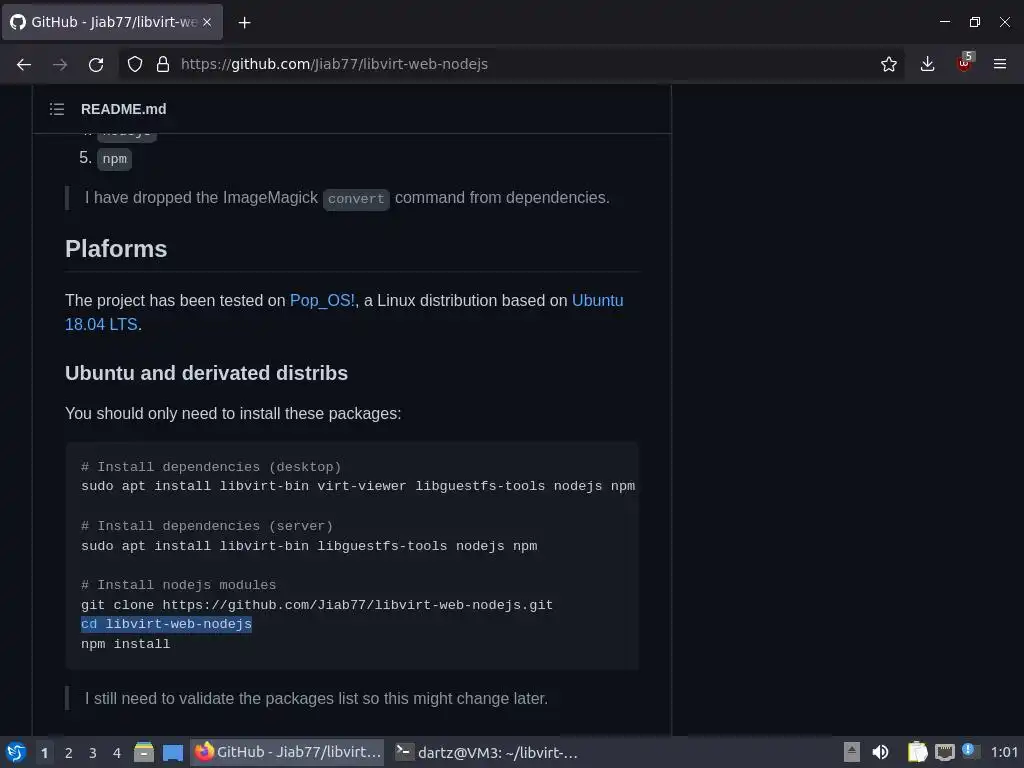The image size is (1024, 768).
Task: Open the removable media eject tray icon
Action: pyautogui.click(x=852, y=752)
